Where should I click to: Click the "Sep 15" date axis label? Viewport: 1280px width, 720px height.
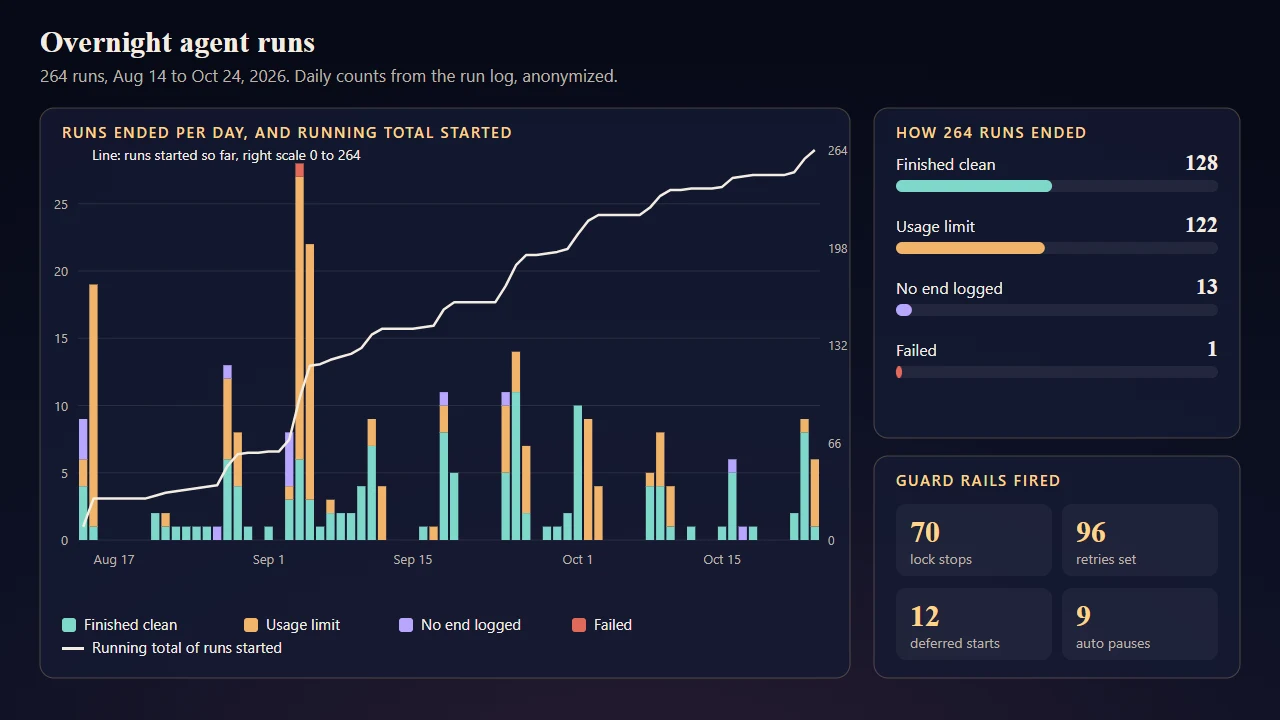(x=413, y=560)
